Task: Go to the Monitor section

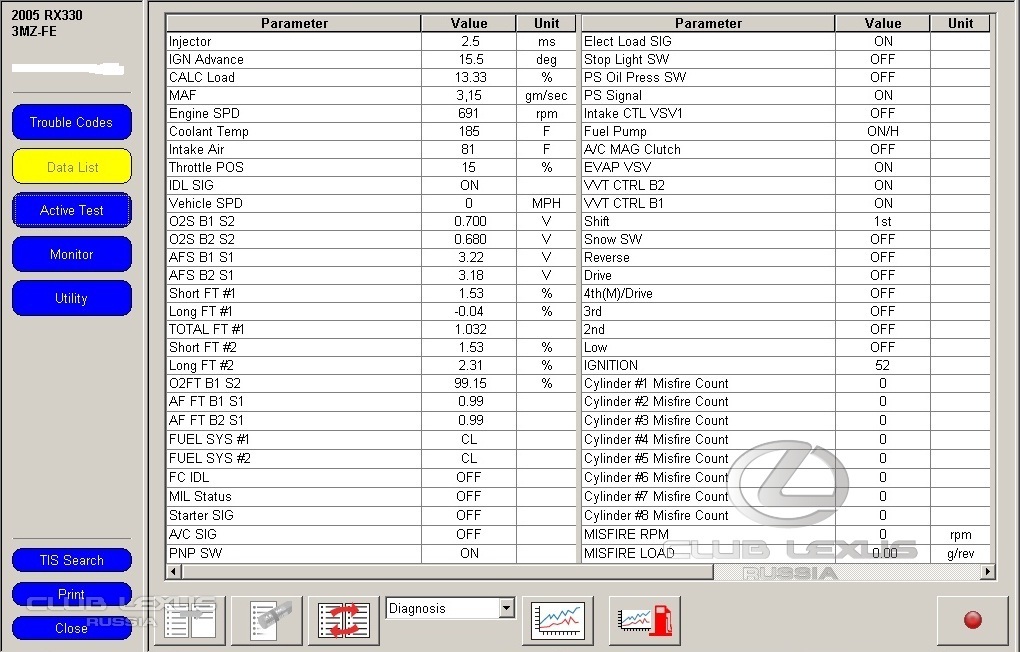Action: point(72,254)
